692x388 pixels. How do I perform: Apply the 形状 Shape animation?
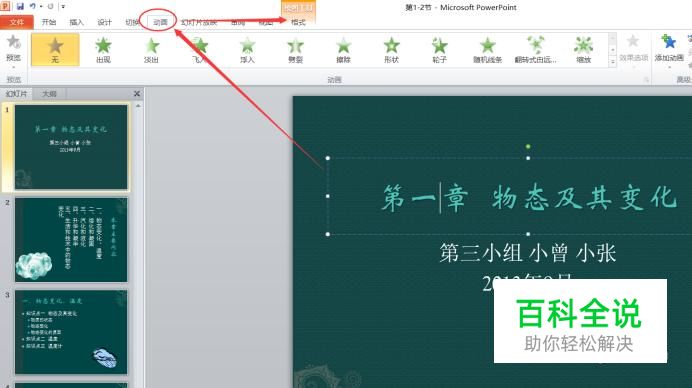click(x=391, y=50)
